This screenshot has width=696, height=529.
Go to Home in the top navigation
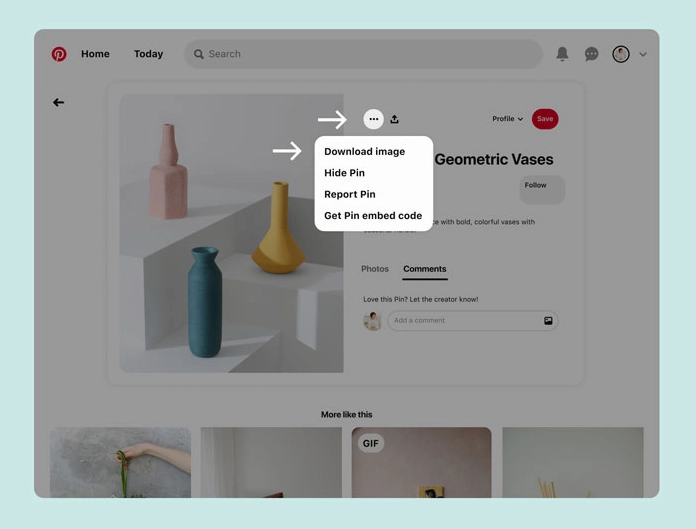click(x=95, y=54)
